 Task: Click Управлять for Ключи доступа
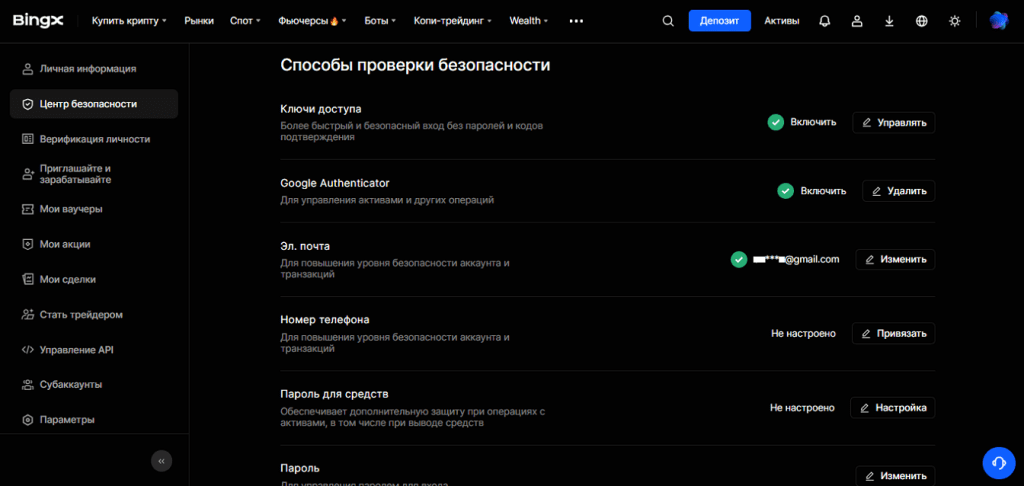tap(893, 122)
